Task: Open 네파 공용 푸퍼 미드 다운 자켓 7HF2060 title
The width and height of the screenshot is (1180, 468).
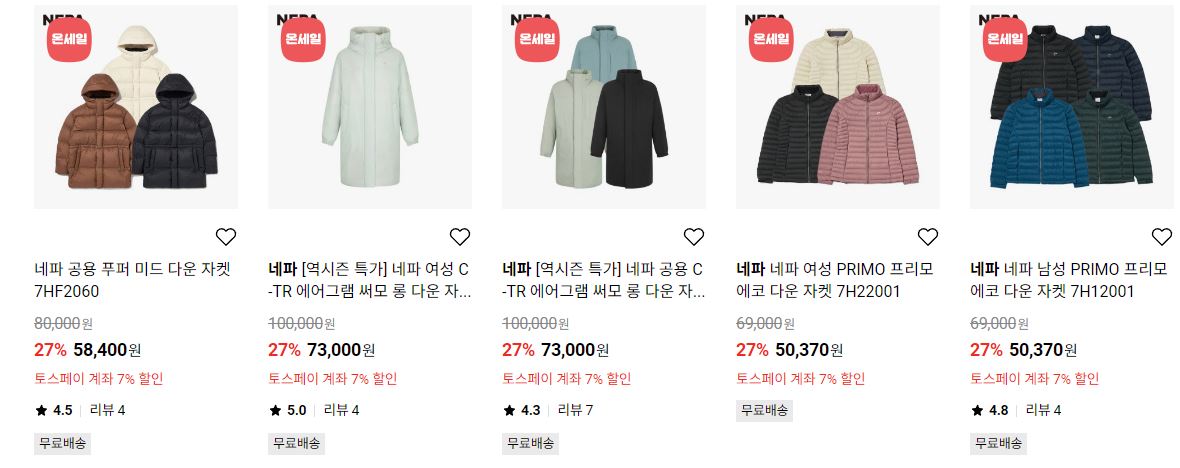Action: pyautogui.click(x=132, y=280)
